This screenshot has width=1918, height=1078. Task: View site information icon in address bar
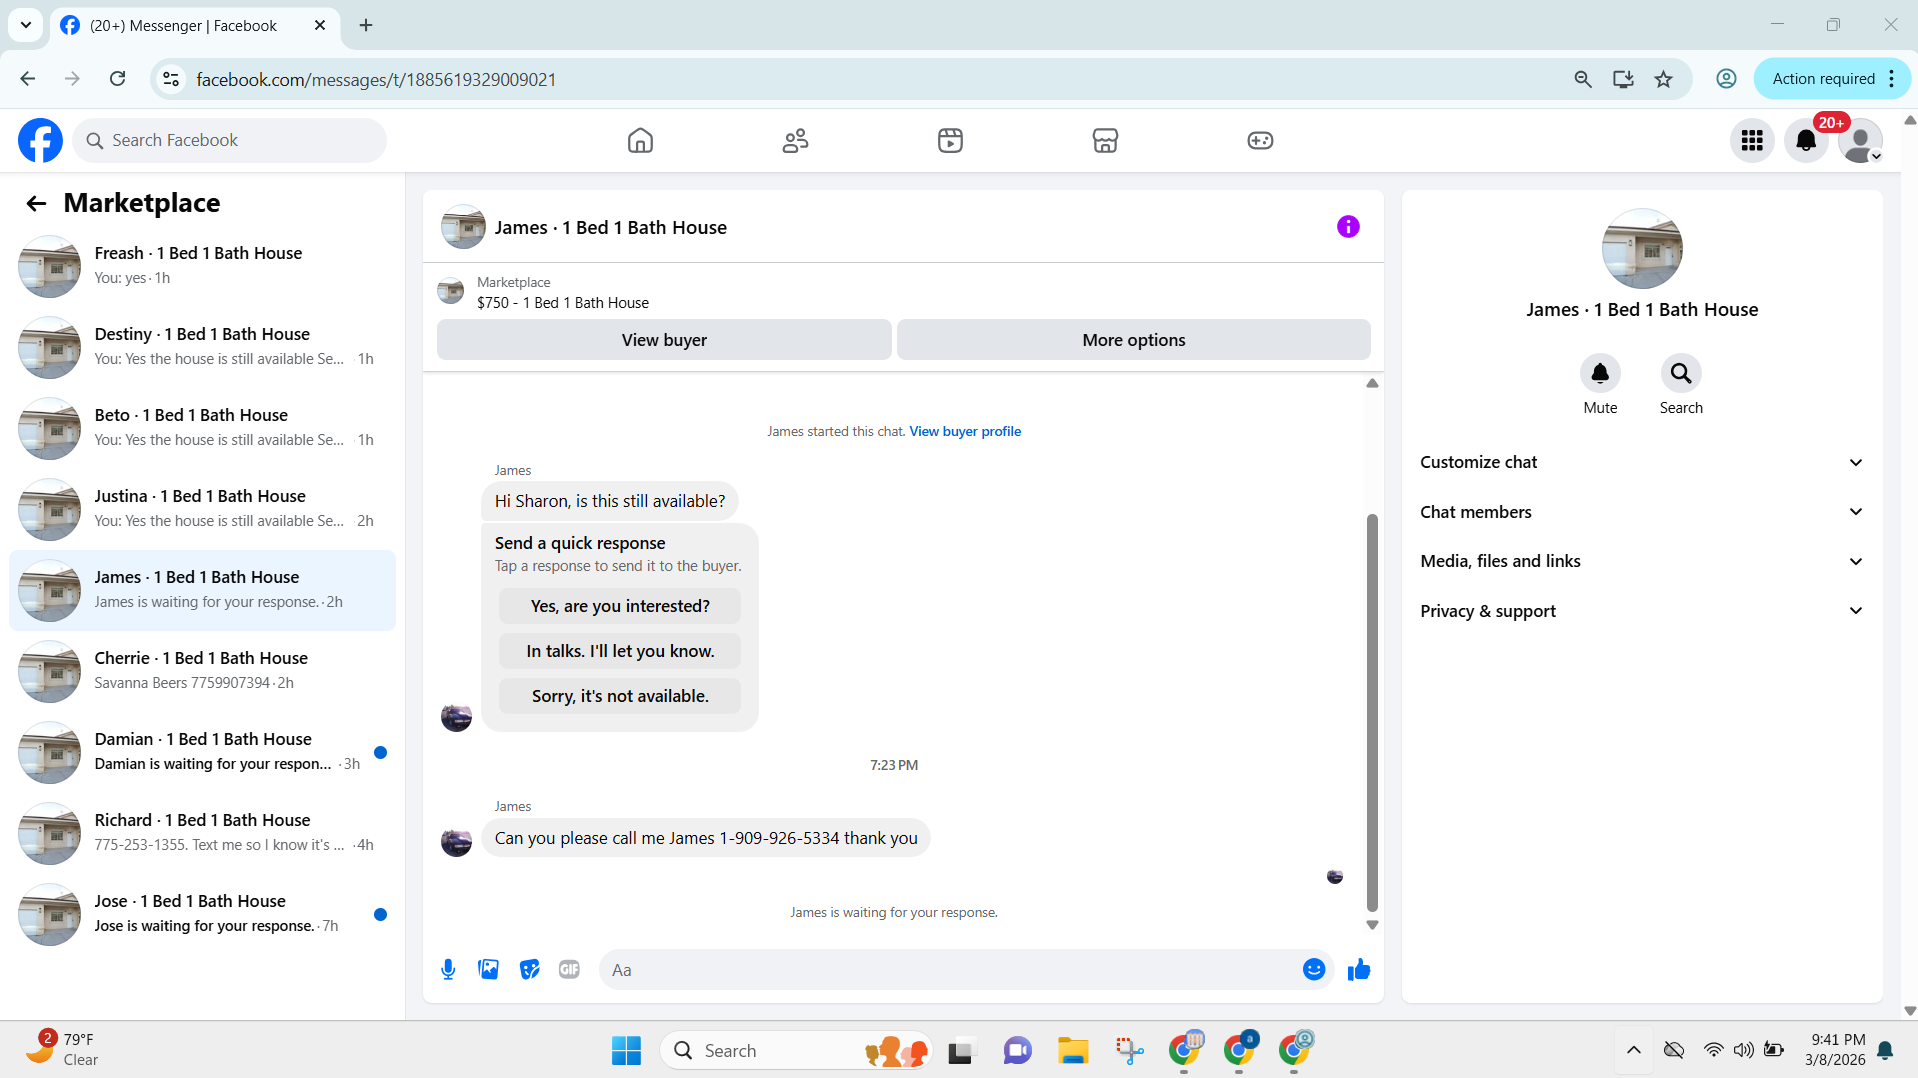171,79
